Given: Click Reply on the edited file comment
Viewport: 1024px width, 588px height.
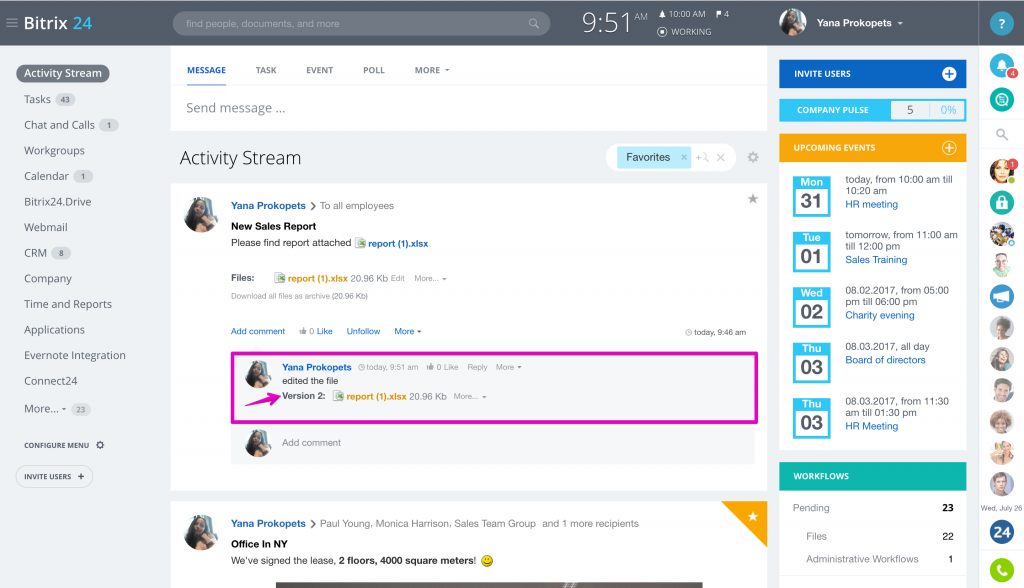Looking at the screenshot, I should click(x=477, y=367).
